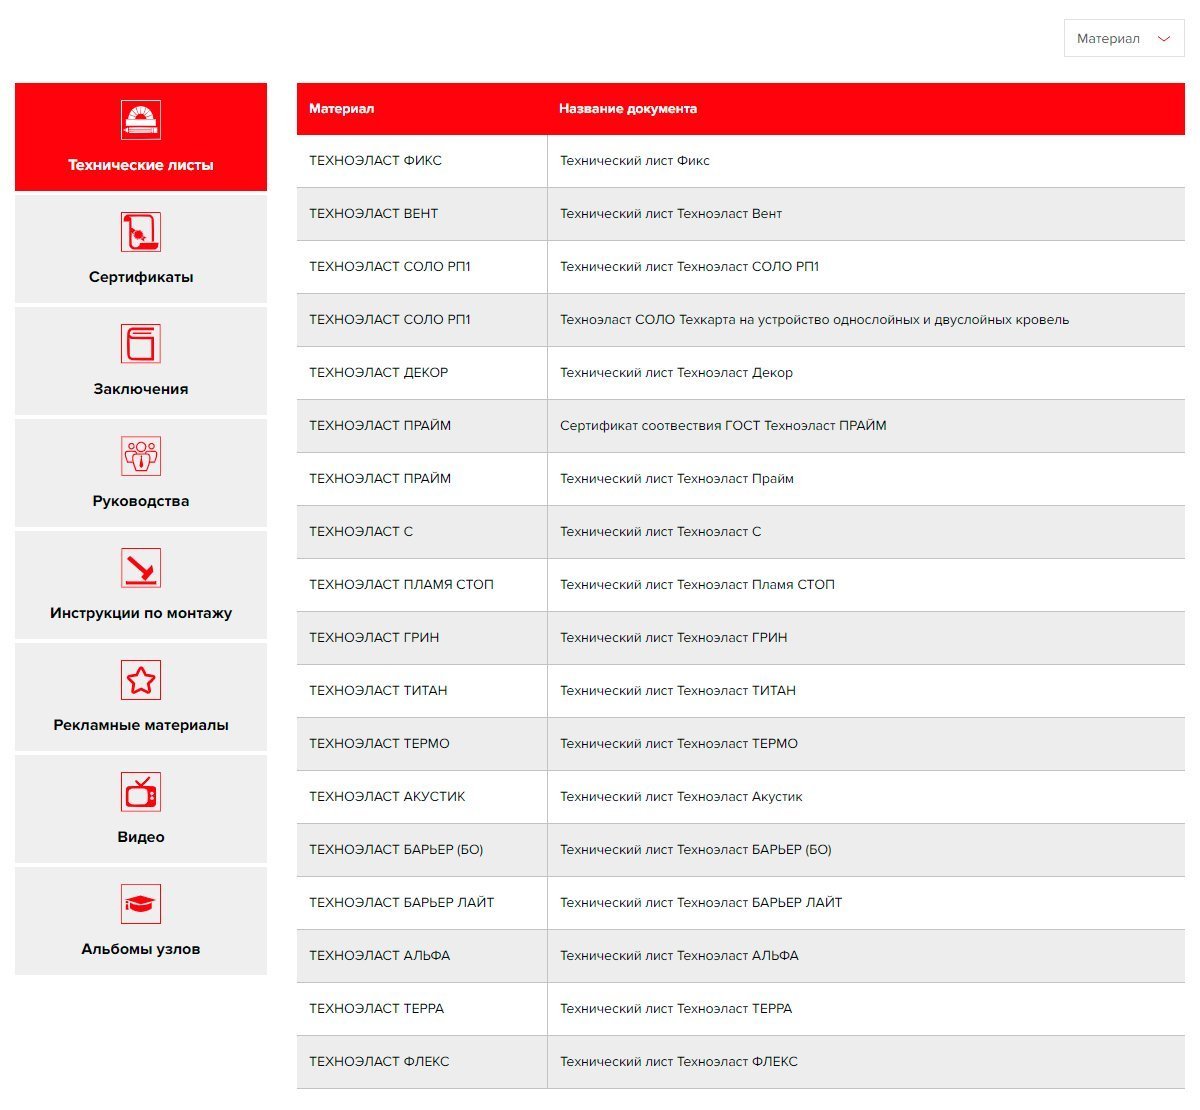1200x1110 pixels.
Task: Open Технический лист Техноэласт Пламя СТОП
Action: click(697, 585)
